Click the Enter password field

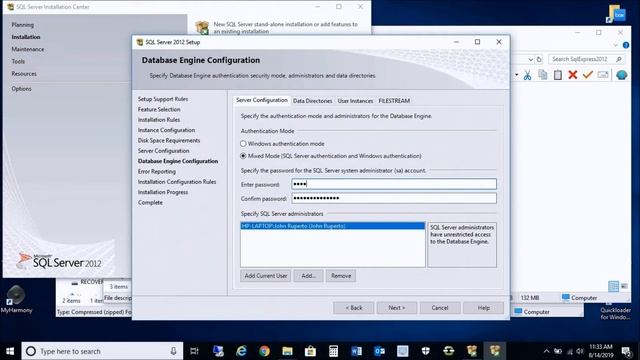[394, 184]
